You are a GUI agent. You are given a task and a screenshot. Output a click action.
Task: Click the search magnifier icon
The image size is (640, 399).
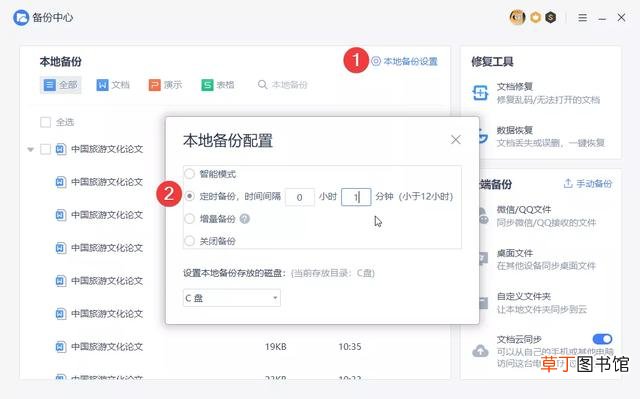click(262, 84)
